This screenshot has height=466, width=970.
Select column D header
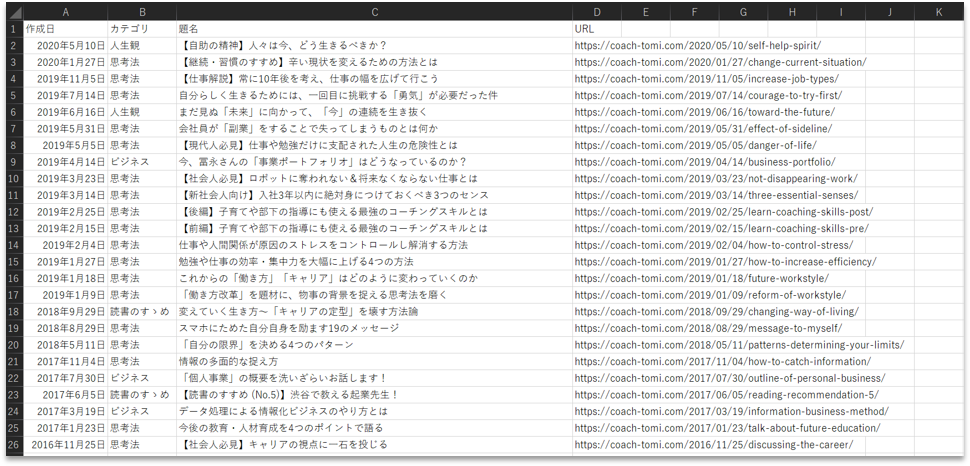(597, 12)
